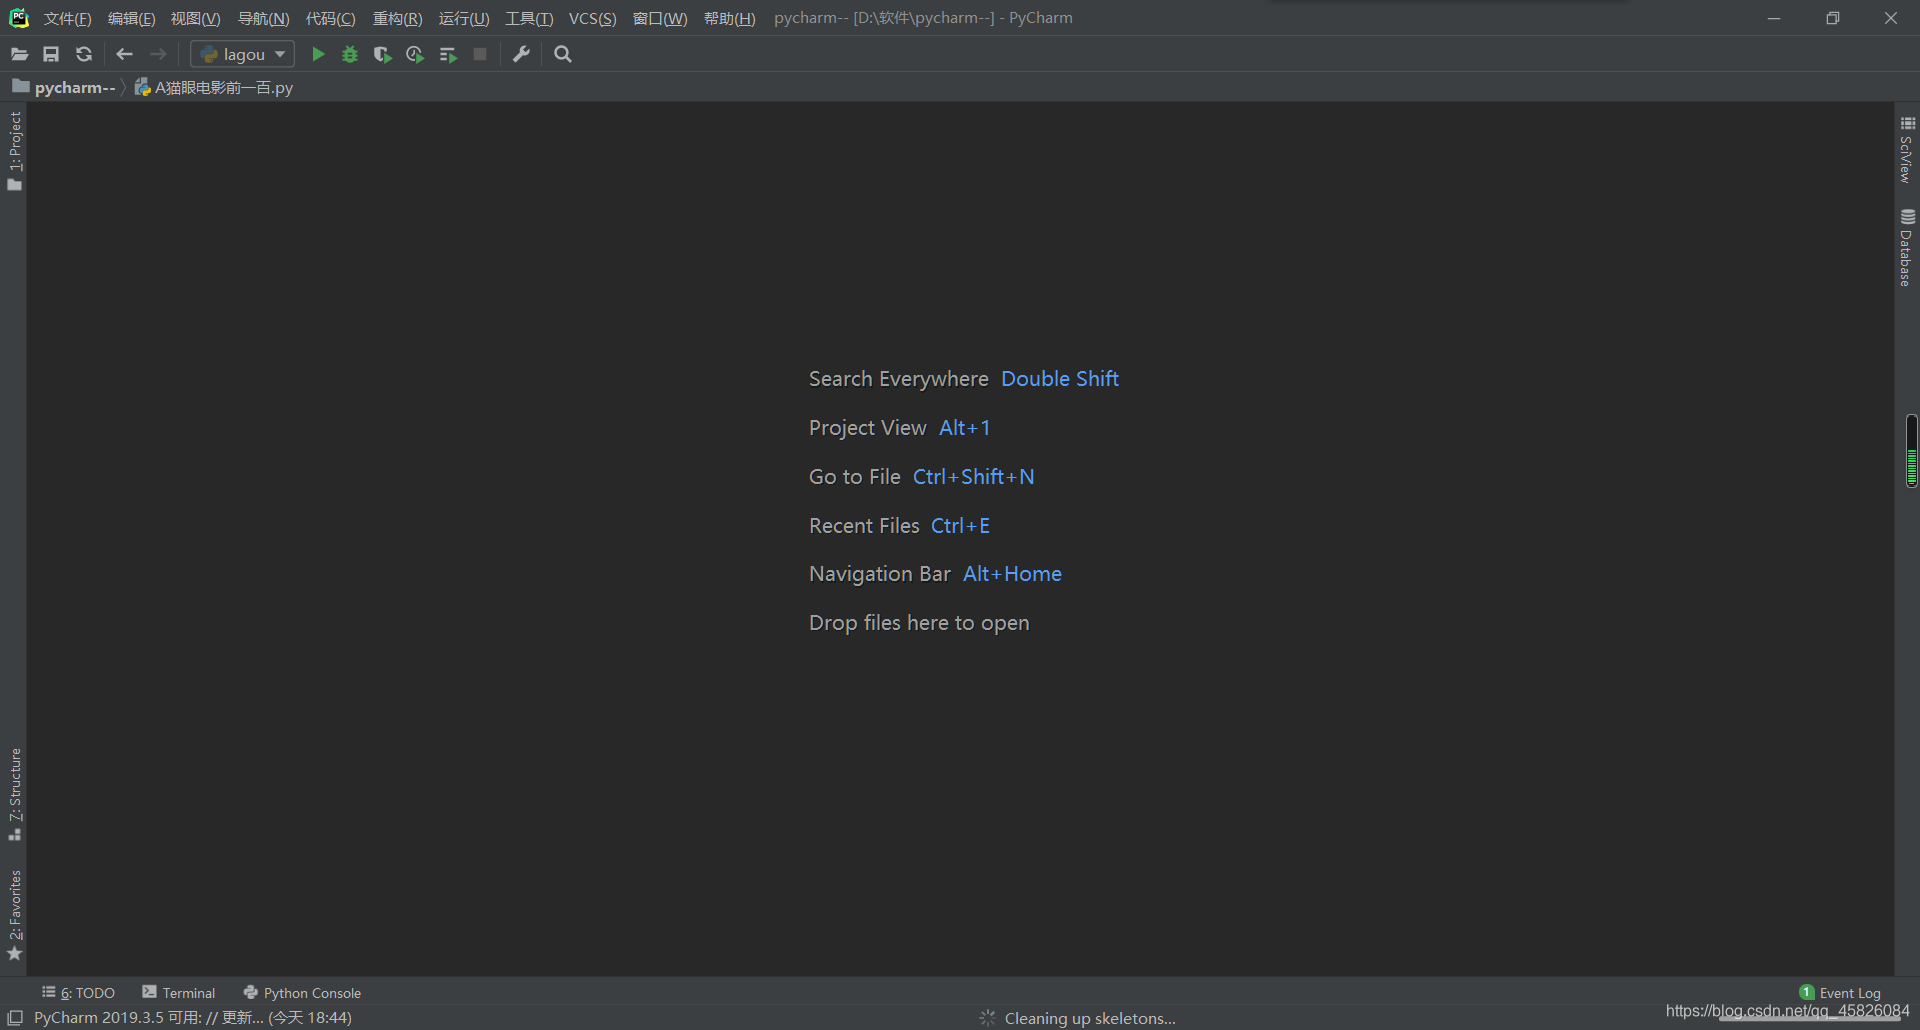Click the Cleaning up skeletons progress text
This screenshot has height=1030, width=1920.
pyautogui.click(x=1090, y=1018)
